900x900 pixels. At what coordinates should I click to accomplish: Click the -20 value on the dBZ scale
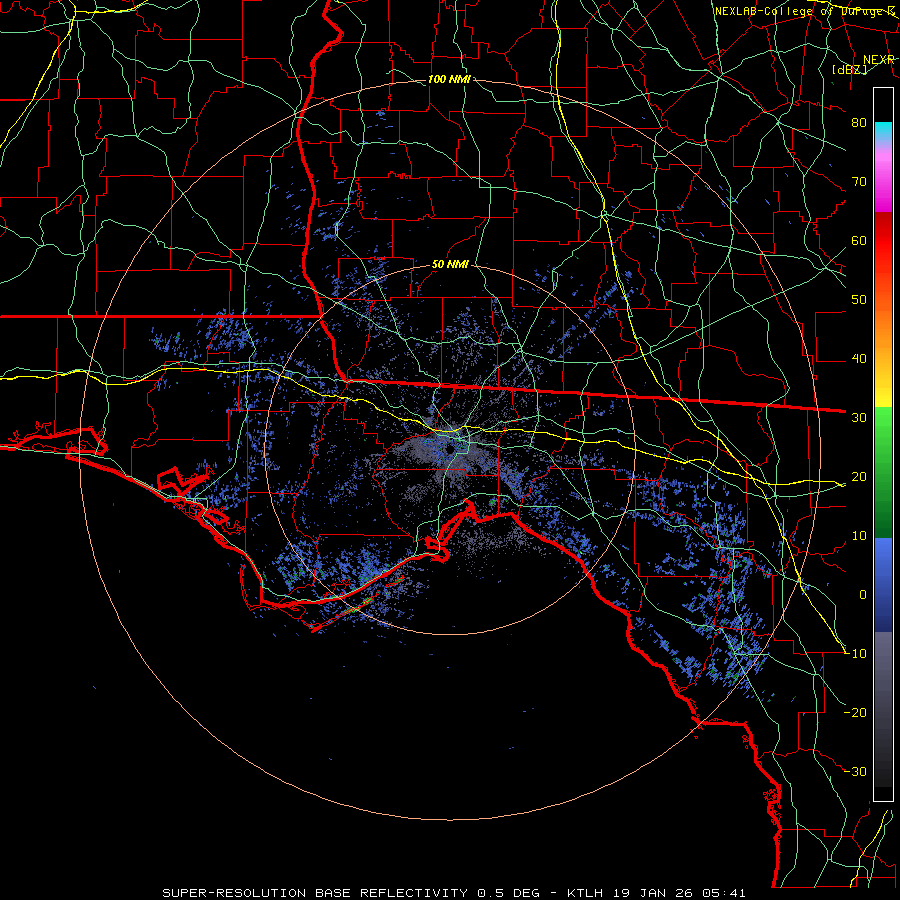(x=855, y=712)
